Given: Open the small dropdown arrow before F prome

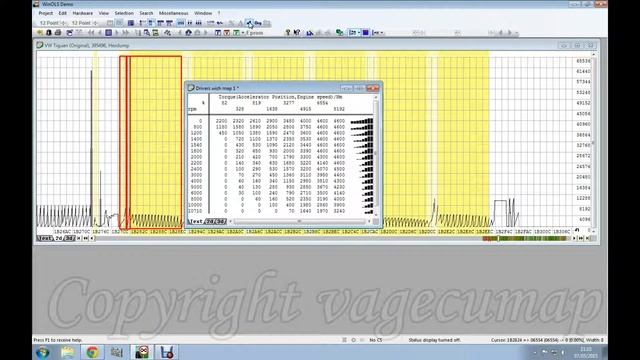Looking at the screenshot, I should [243, 33].
